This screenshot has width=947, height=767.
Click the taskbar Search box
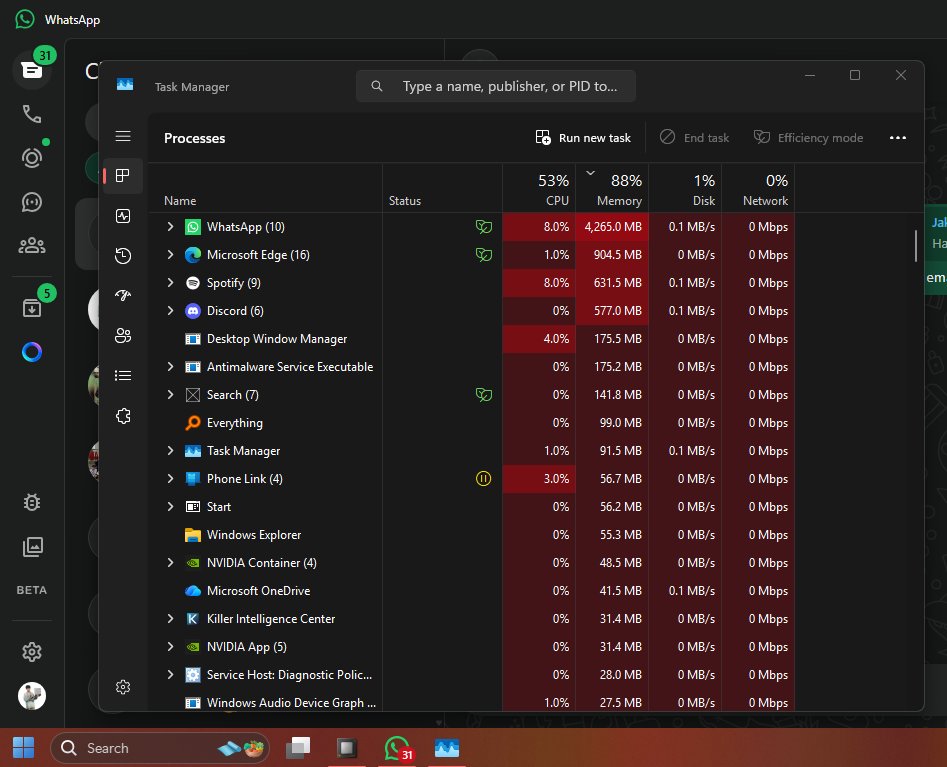click(159, 748)
